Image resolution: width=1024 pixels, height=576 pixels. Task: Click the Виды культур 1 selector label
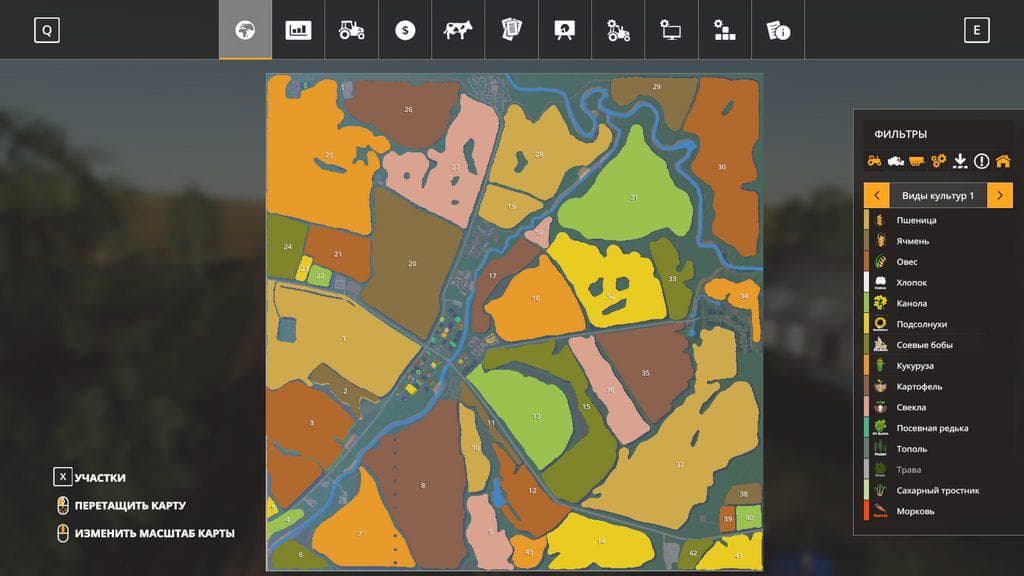pos(938,195)
